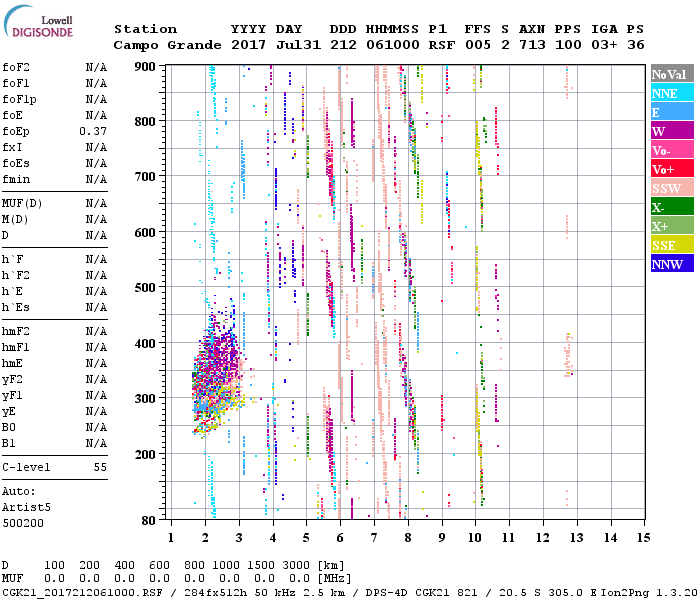The width and height of the screenshot is (700, 600).
Task: Pick the E blue legend entry
Action: click(x=670, y=113)
